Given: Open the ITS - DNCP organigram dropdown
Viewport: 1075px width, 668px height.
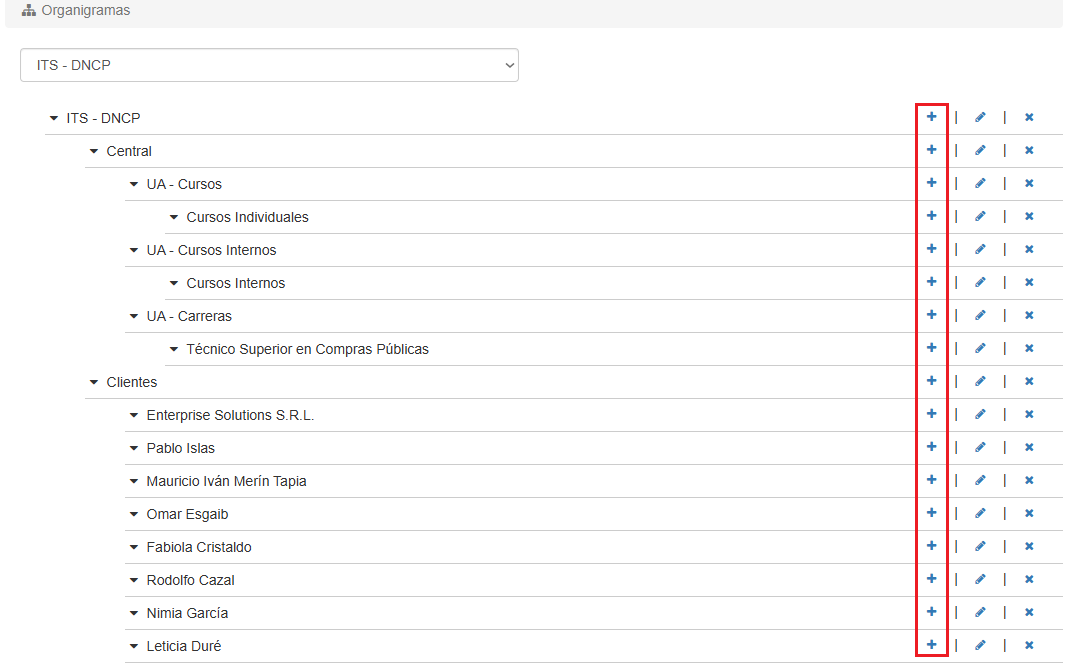Looking at the screenshot, I should [x=269, y=65].
